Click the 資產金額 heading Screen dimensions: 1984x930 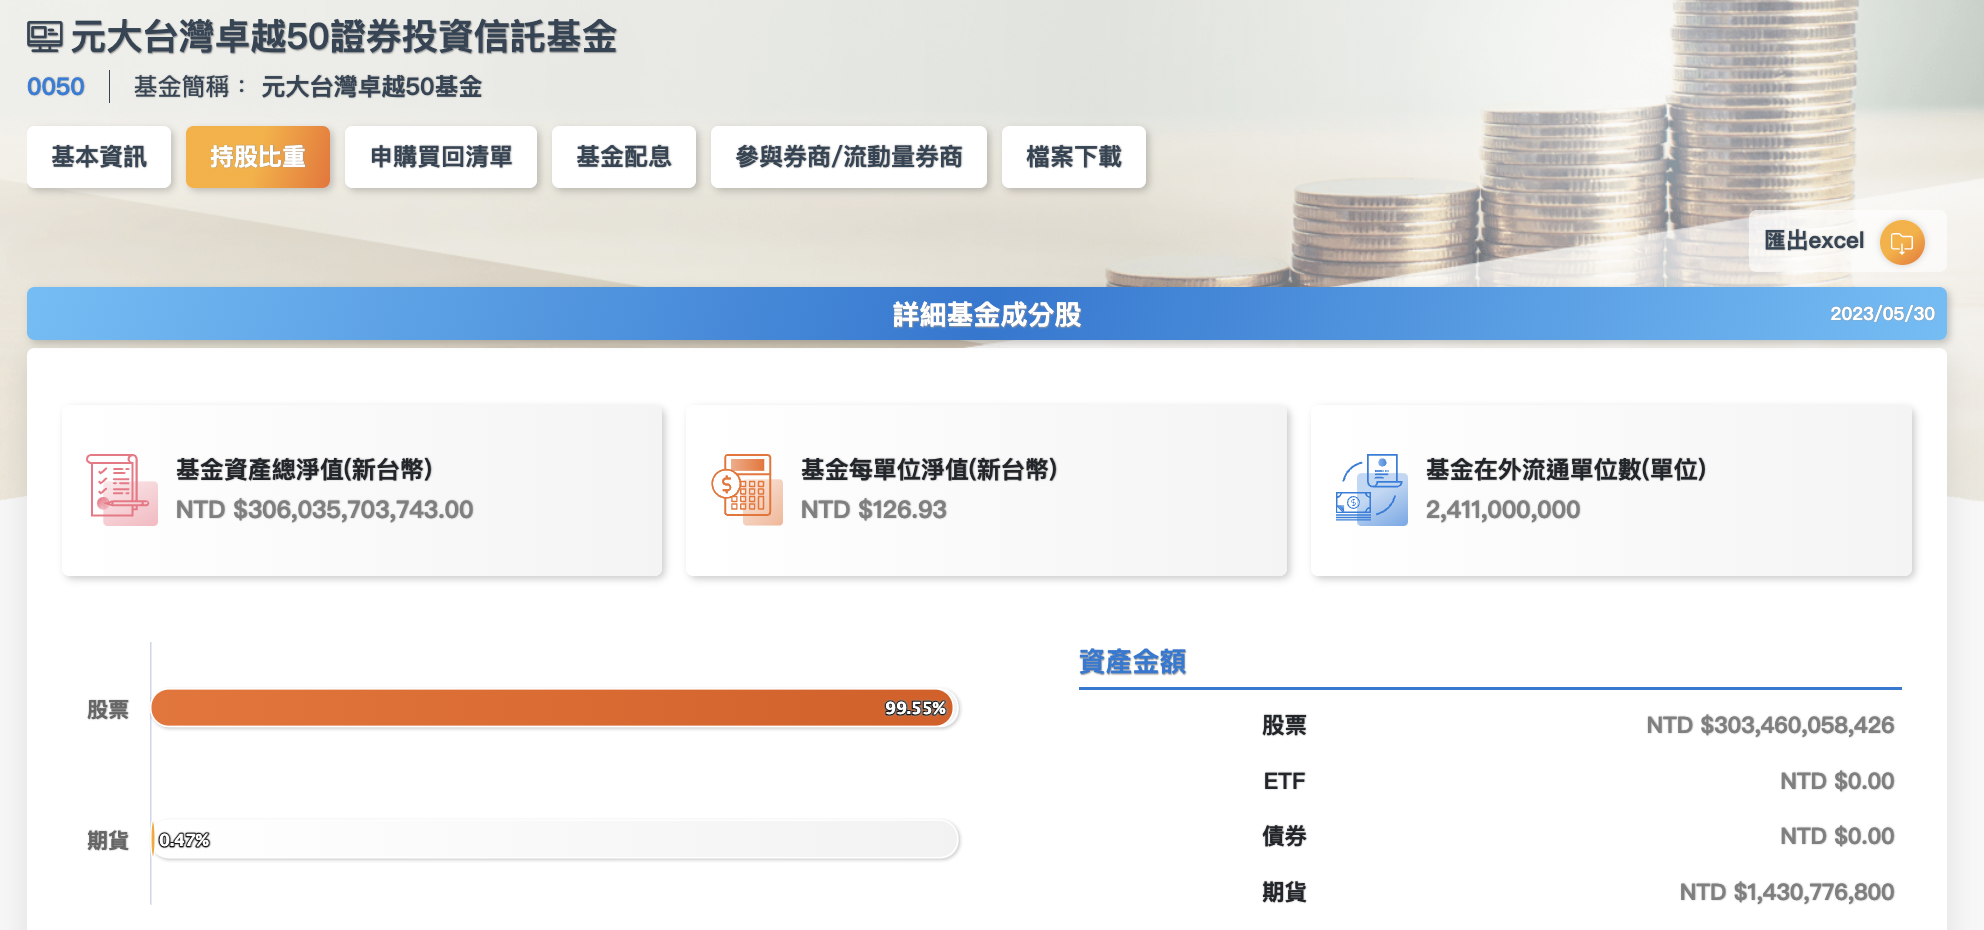click(1131, 661)
